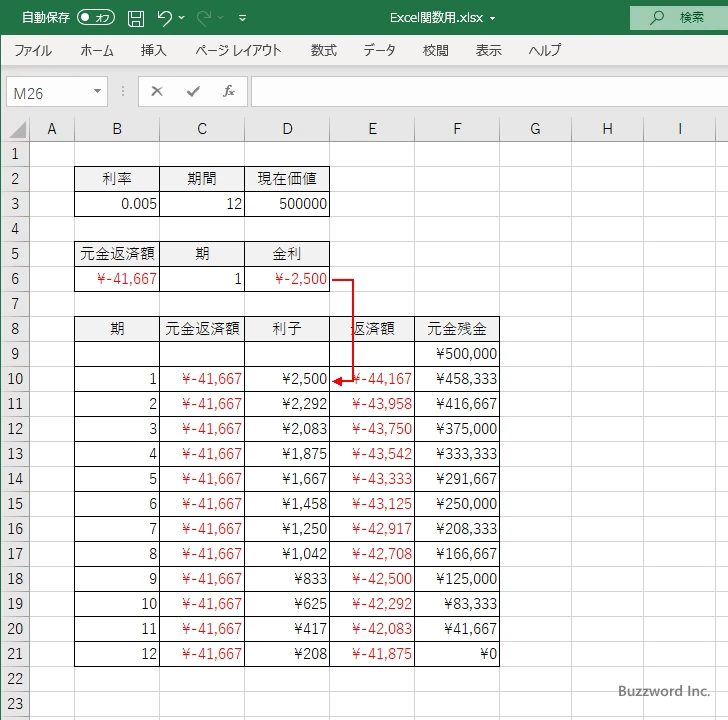This screenshot has height=720, width=728.
Task: Select cell with 期間 value 12 in row 3
Action: coord(202,204)
